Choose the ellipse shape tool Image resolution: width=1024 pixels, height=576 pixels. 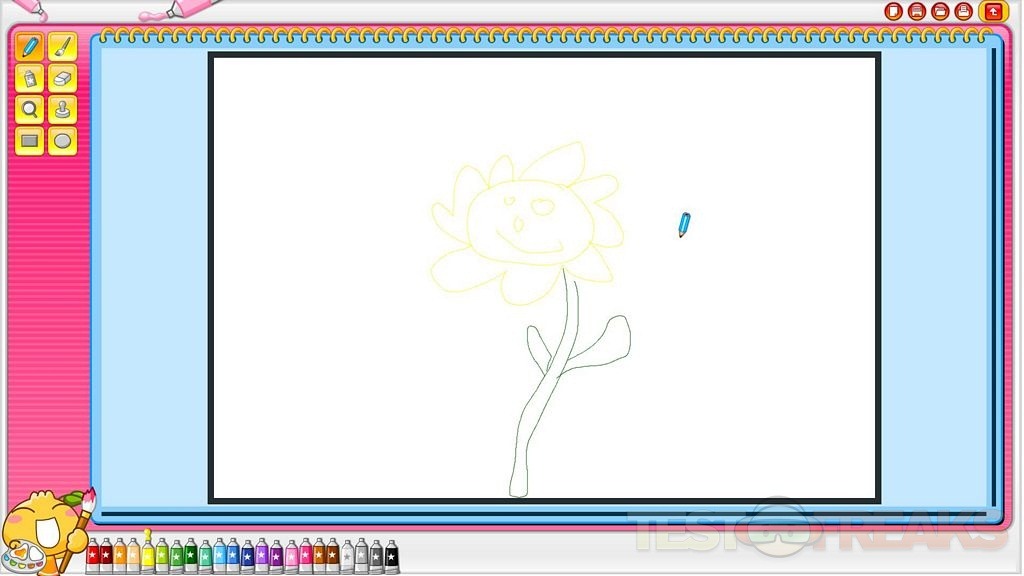click(62, 141)
